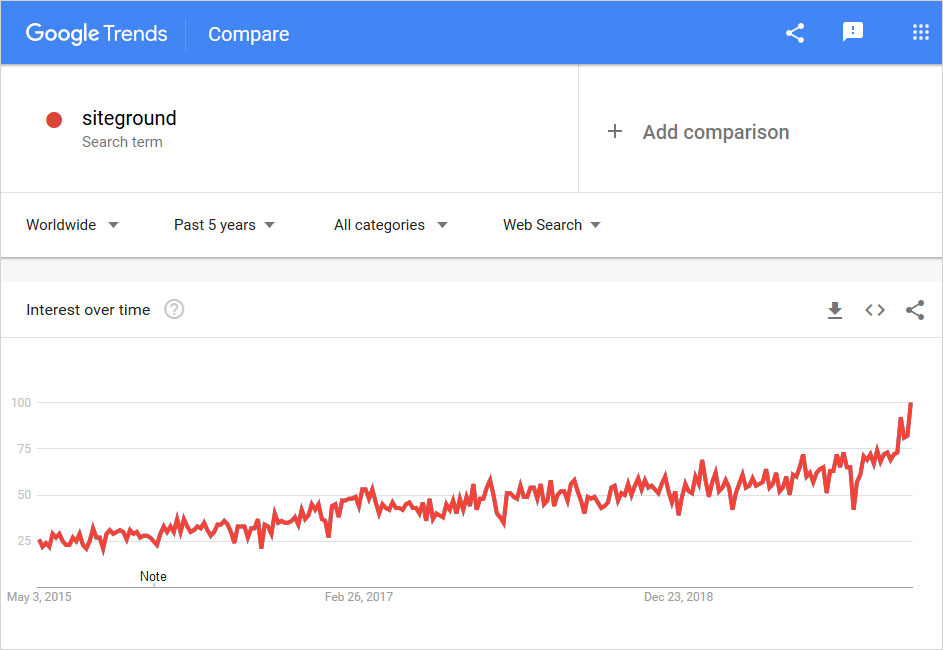Click the peak point of the trend line
Viewport: 943px width, 650px height.
(910, 404)
